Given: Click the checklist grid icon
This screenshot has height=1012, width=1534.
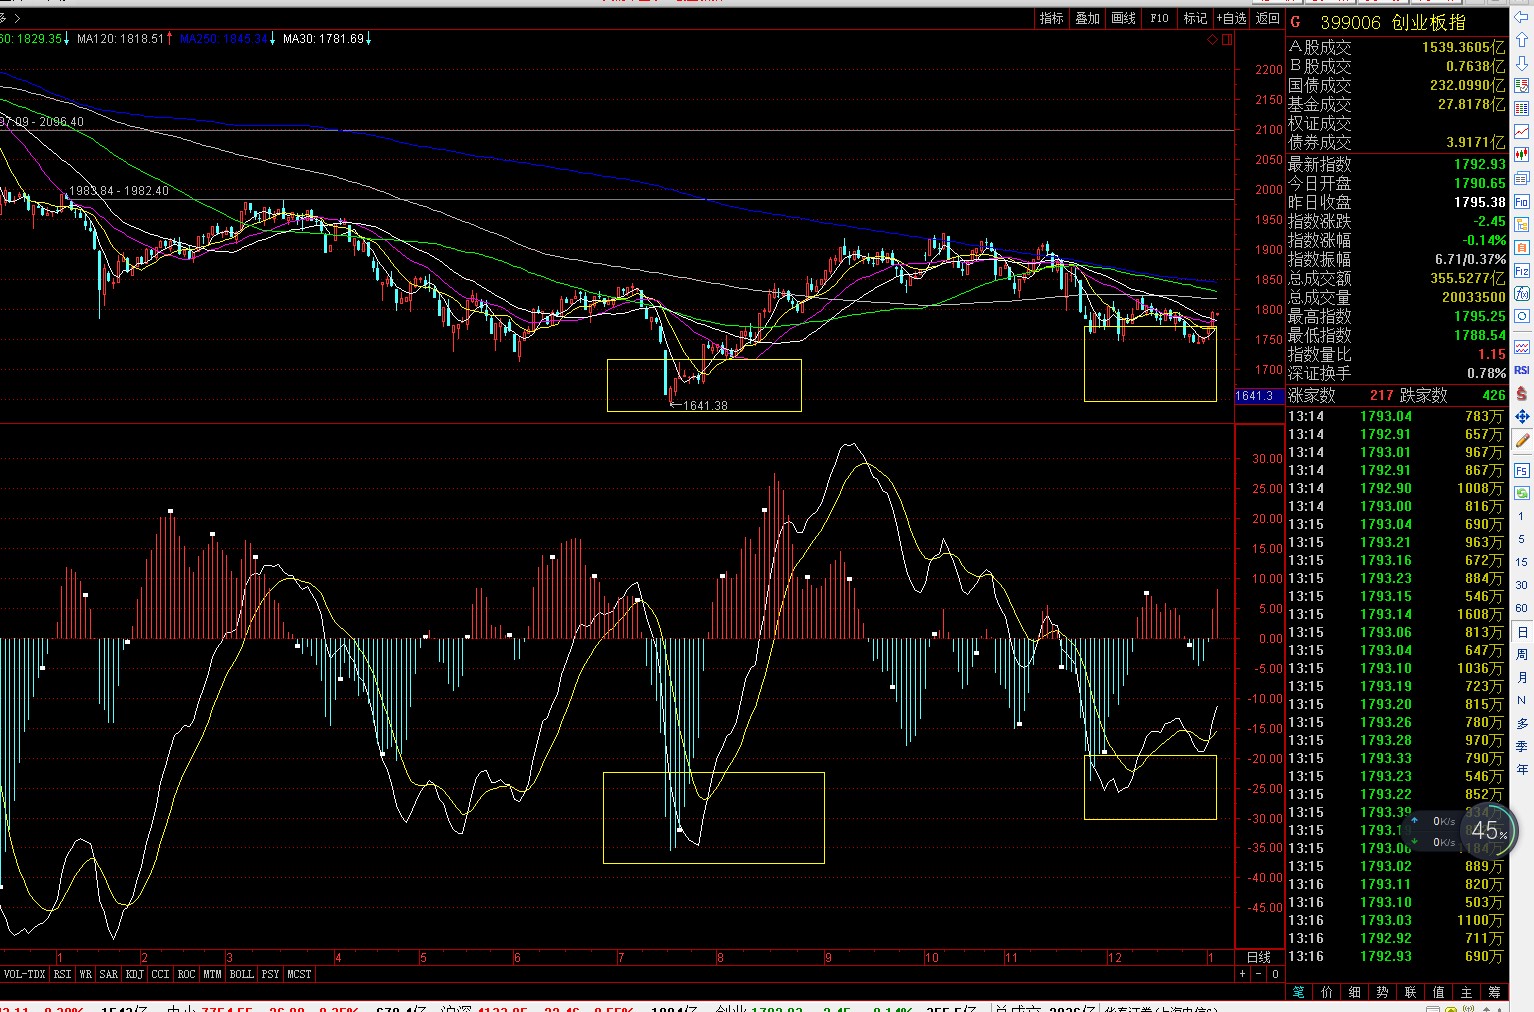Looking at the screenshot, I should 1521,85.
